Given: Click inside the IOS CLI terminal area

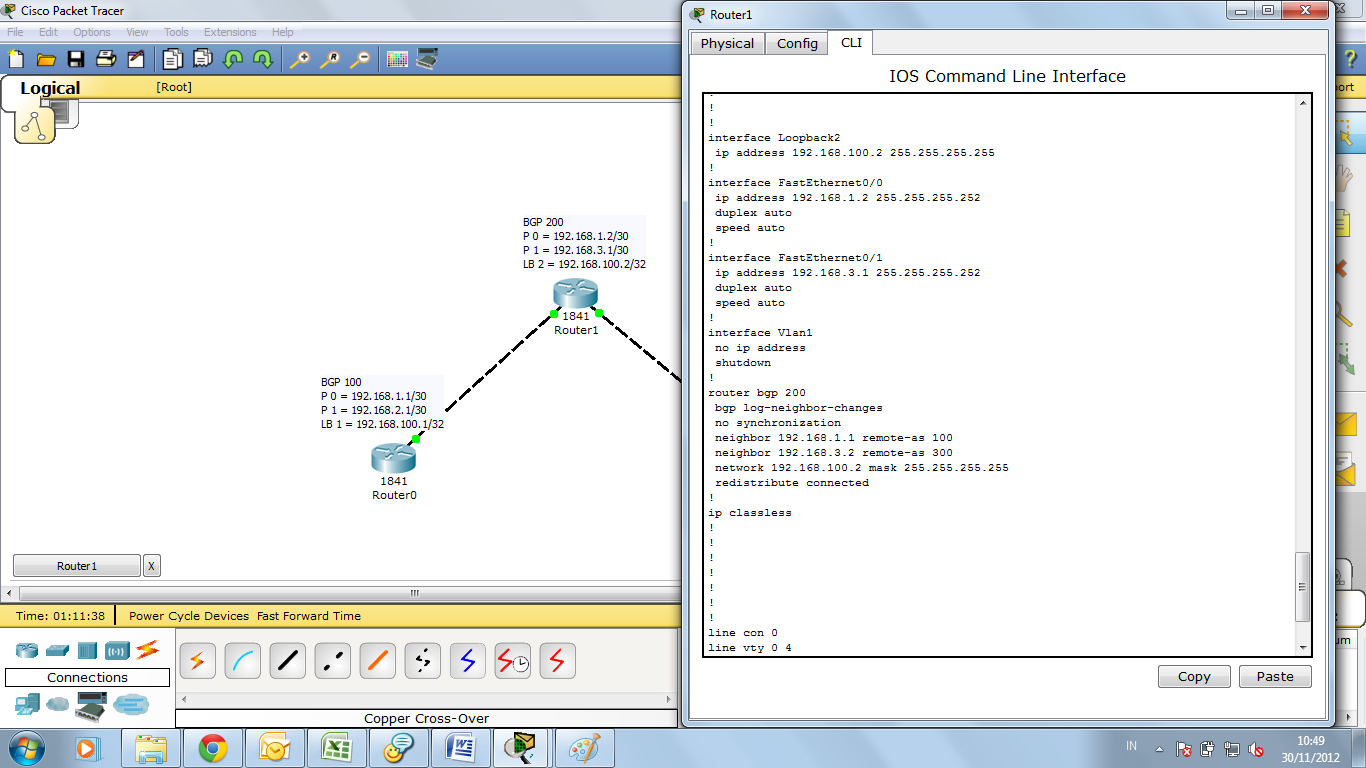Looking at the screenshot, I should click(x=1000, y=375).
